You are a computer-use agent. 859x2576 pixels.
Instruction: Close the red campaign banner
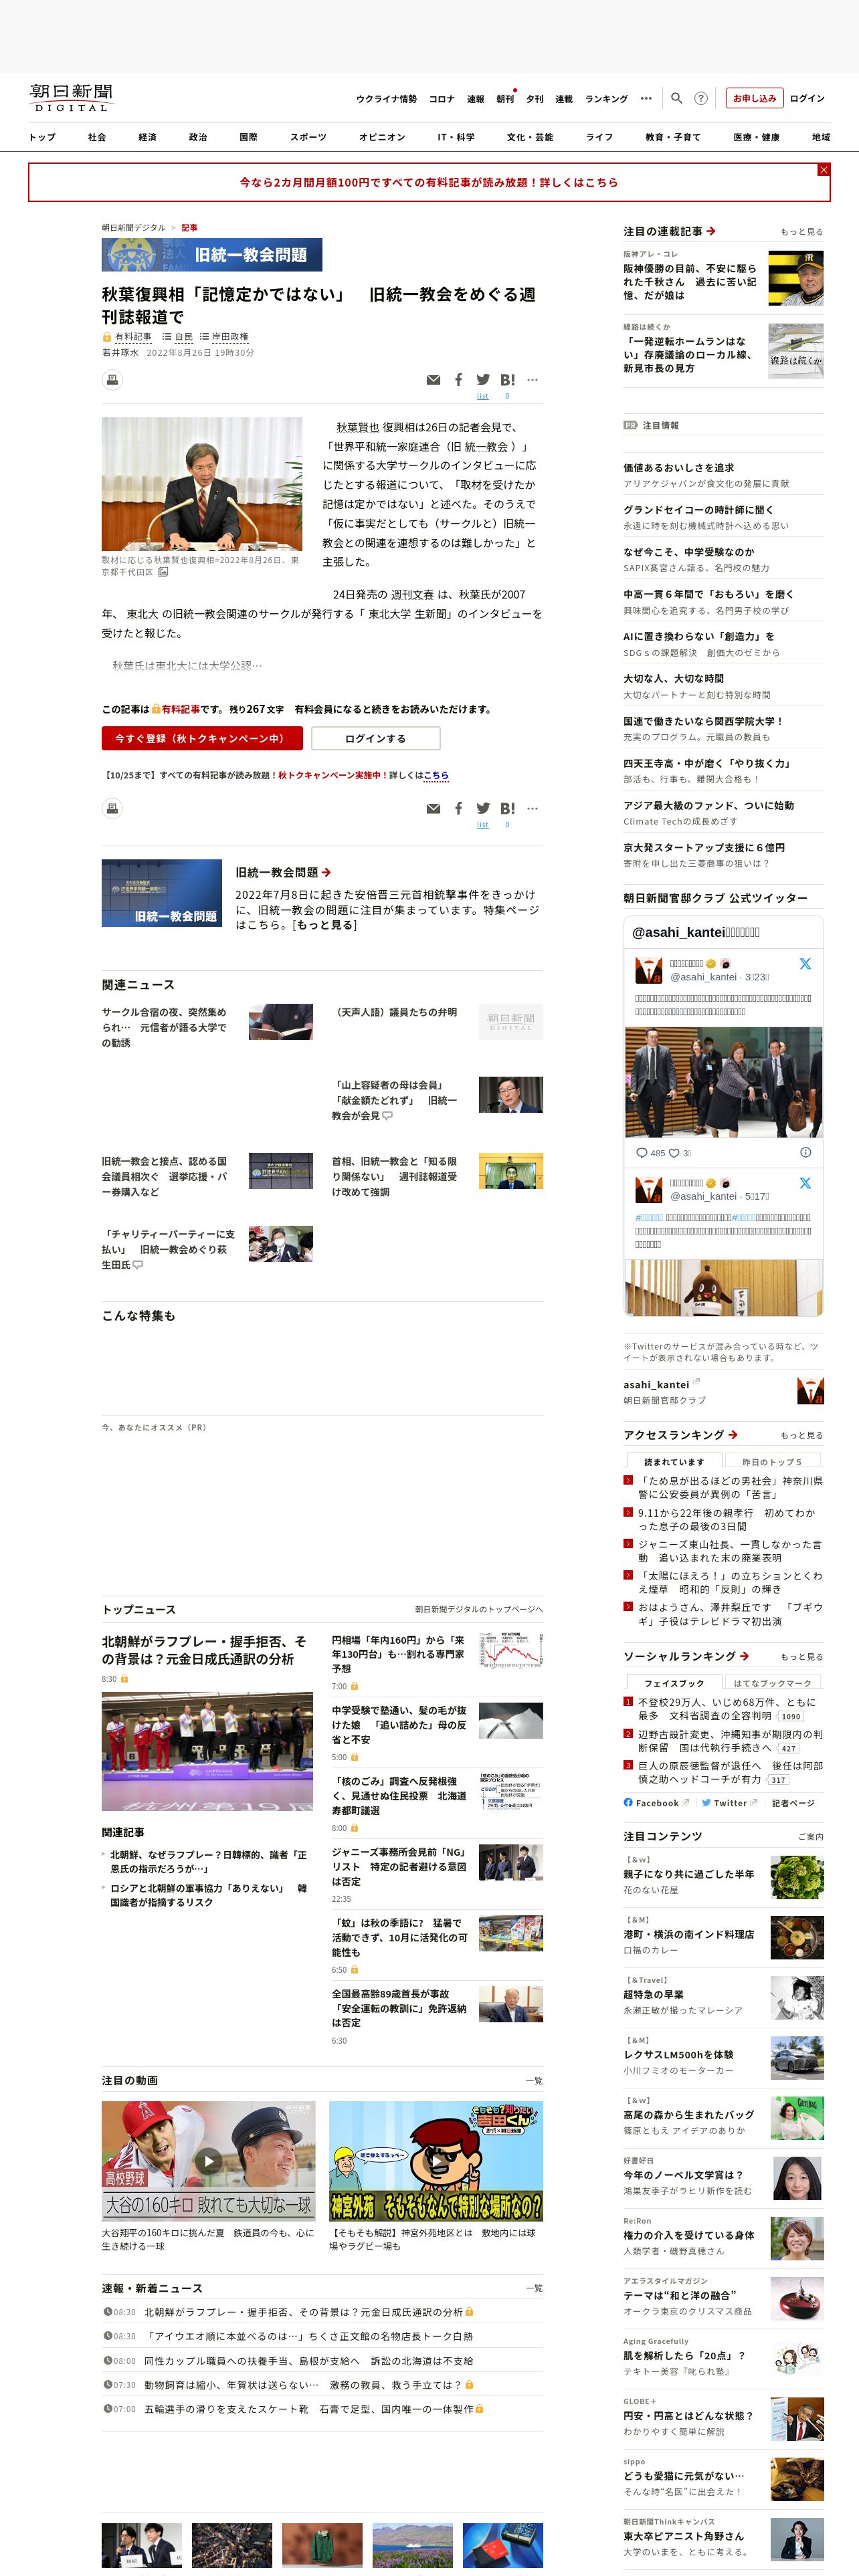point(823,170)
